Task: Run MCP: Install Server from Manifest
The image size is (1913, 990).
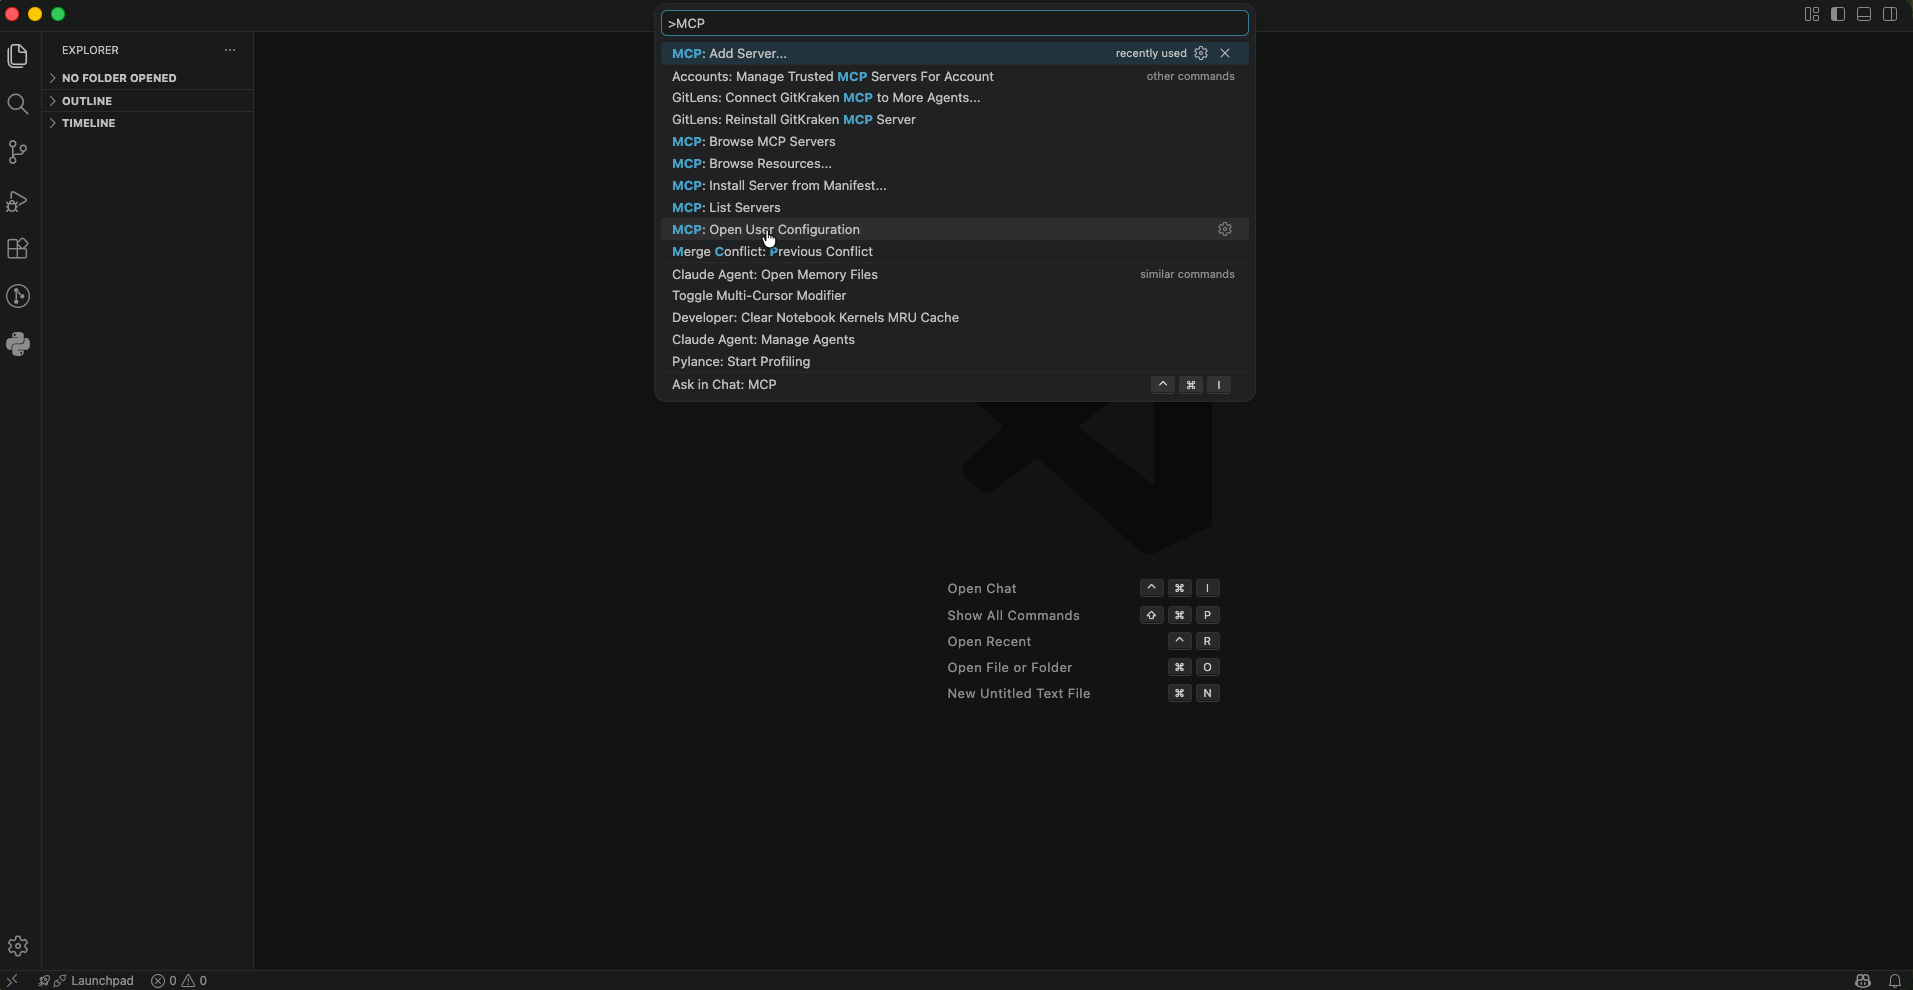Action: (954, 186)
